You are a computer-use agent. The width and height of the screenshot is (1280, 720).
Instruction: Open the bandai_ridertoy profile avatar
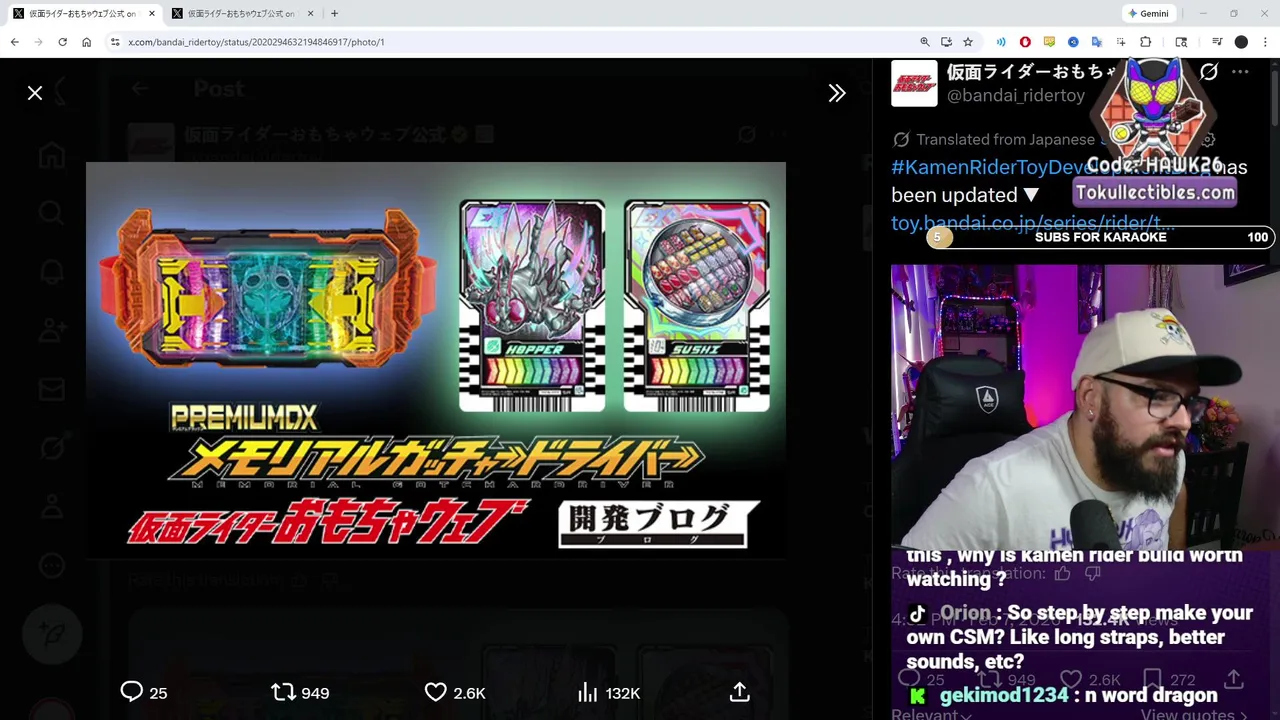914,83
